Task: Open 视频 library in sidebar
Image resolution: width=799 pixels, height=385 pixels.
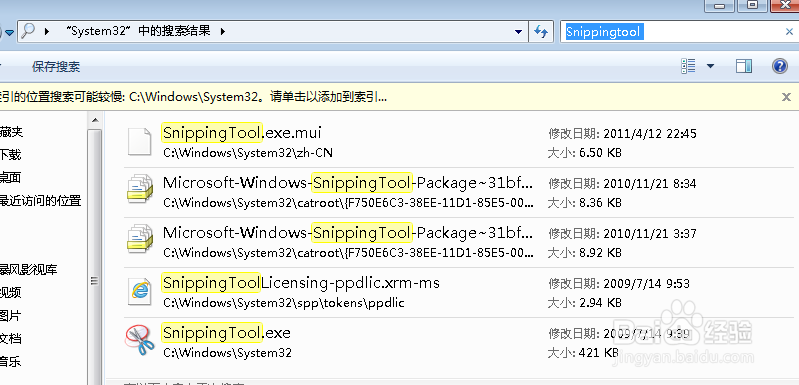Action: (x=11, y=293)
